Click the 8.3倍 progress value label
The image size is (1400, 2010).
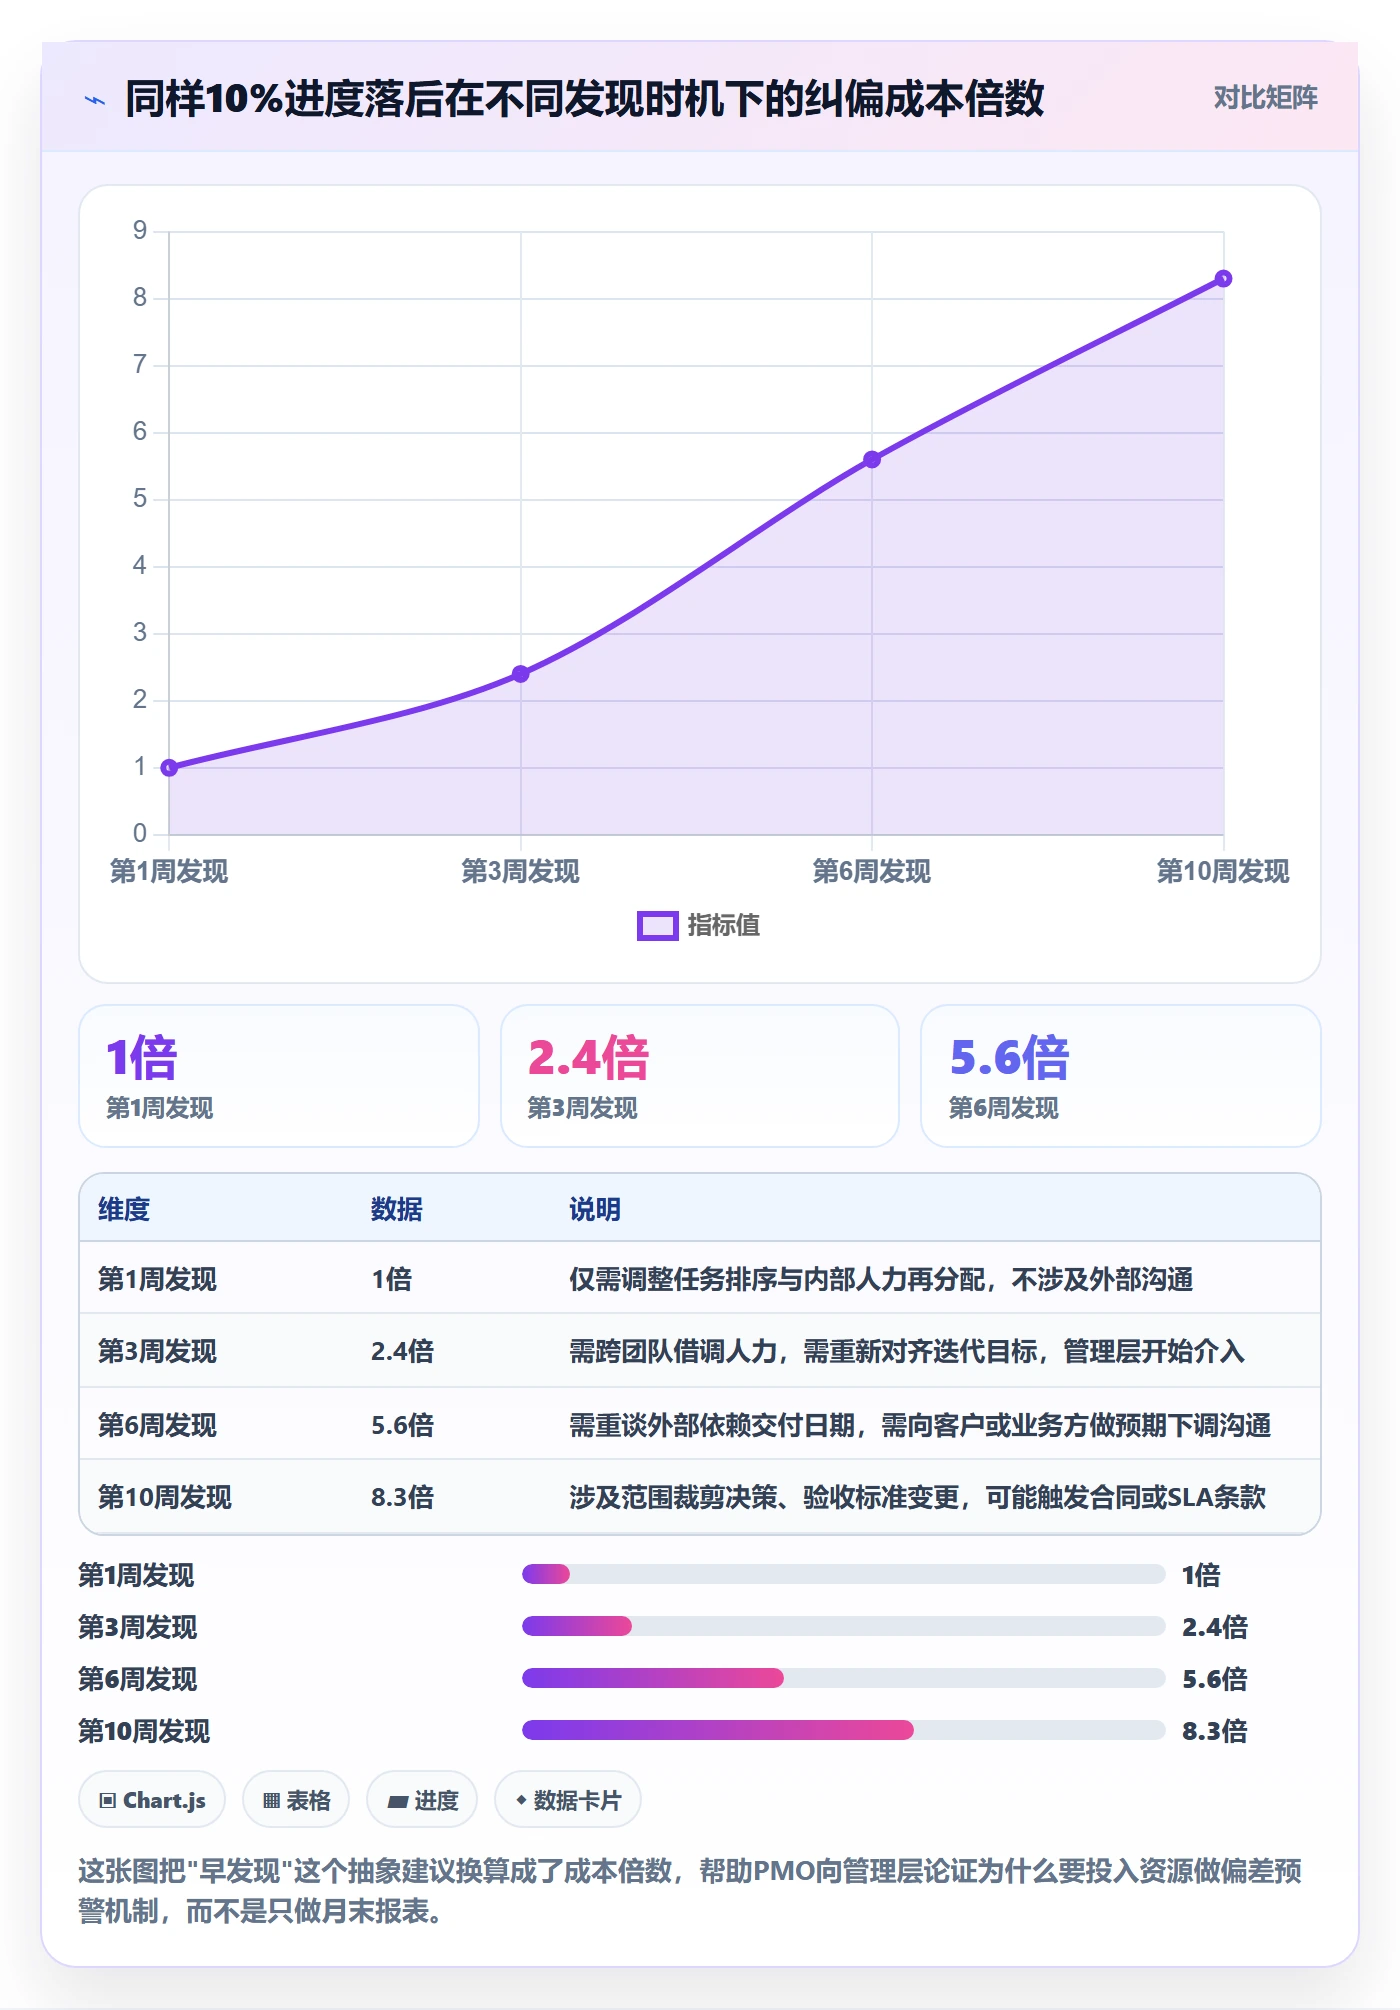(1215, 1731)
